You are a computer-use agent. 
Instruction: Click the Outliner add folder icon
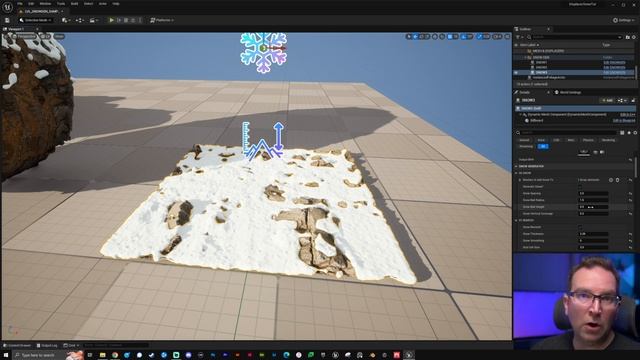pos(628,37)
